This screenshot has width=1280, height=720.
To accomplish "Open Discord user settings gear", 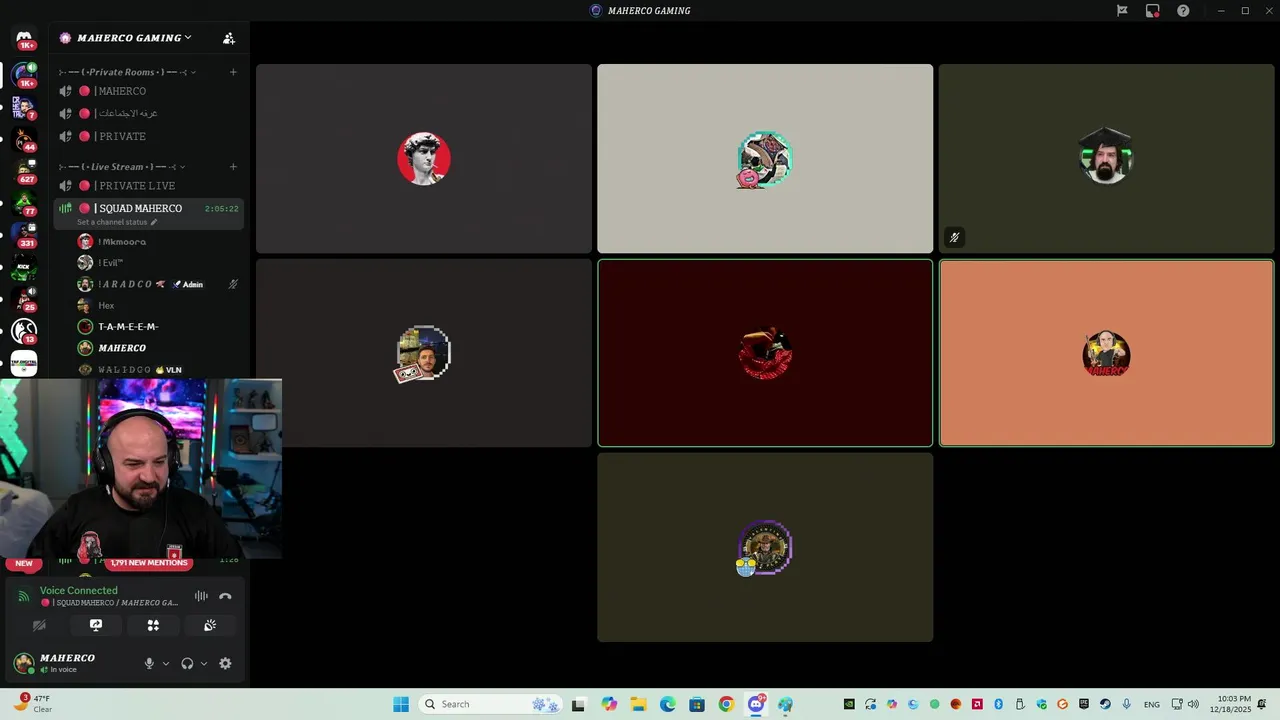I will [x=225, y=663].
